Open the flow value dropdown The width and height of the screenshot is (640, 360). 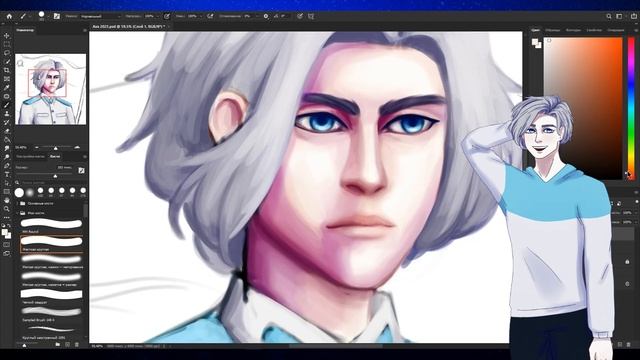point(202,16)
